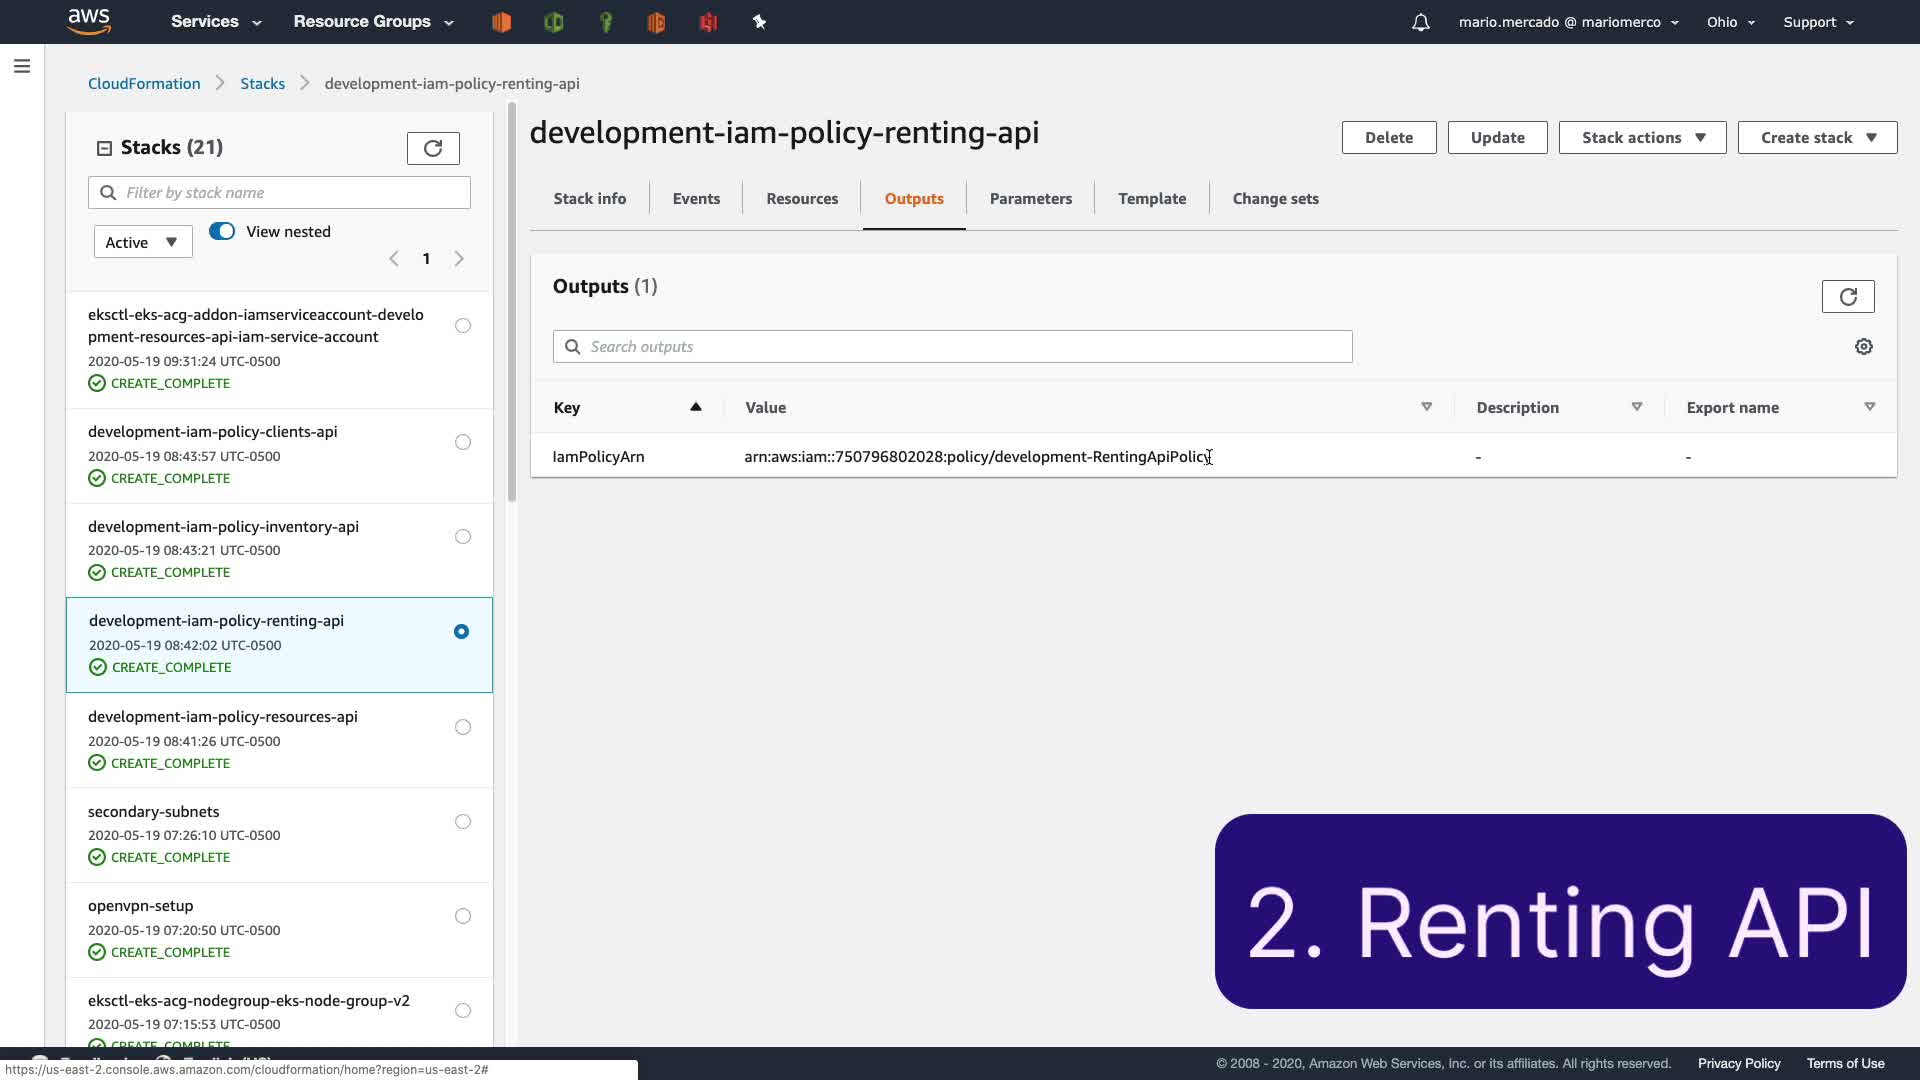Open the hamburger navigation menu
The image size is (1920, 1080).
[22, 66]
